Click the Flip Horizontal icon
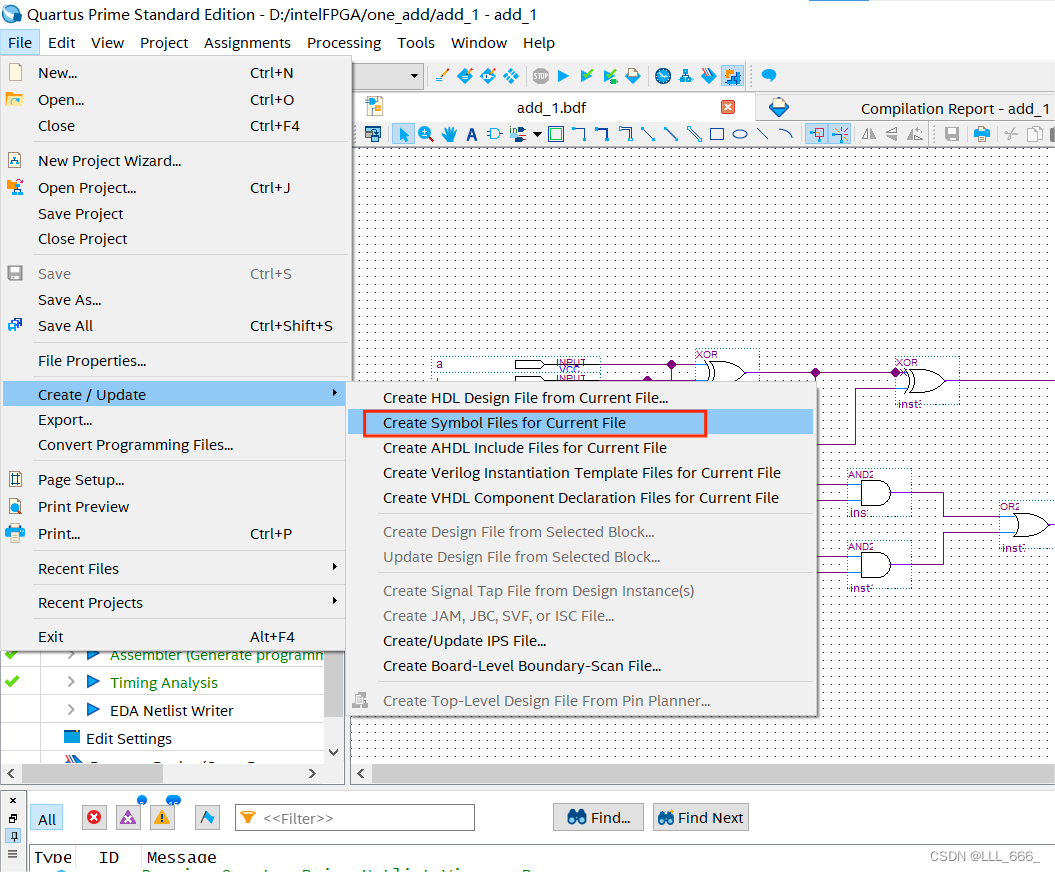 (869, 134)
